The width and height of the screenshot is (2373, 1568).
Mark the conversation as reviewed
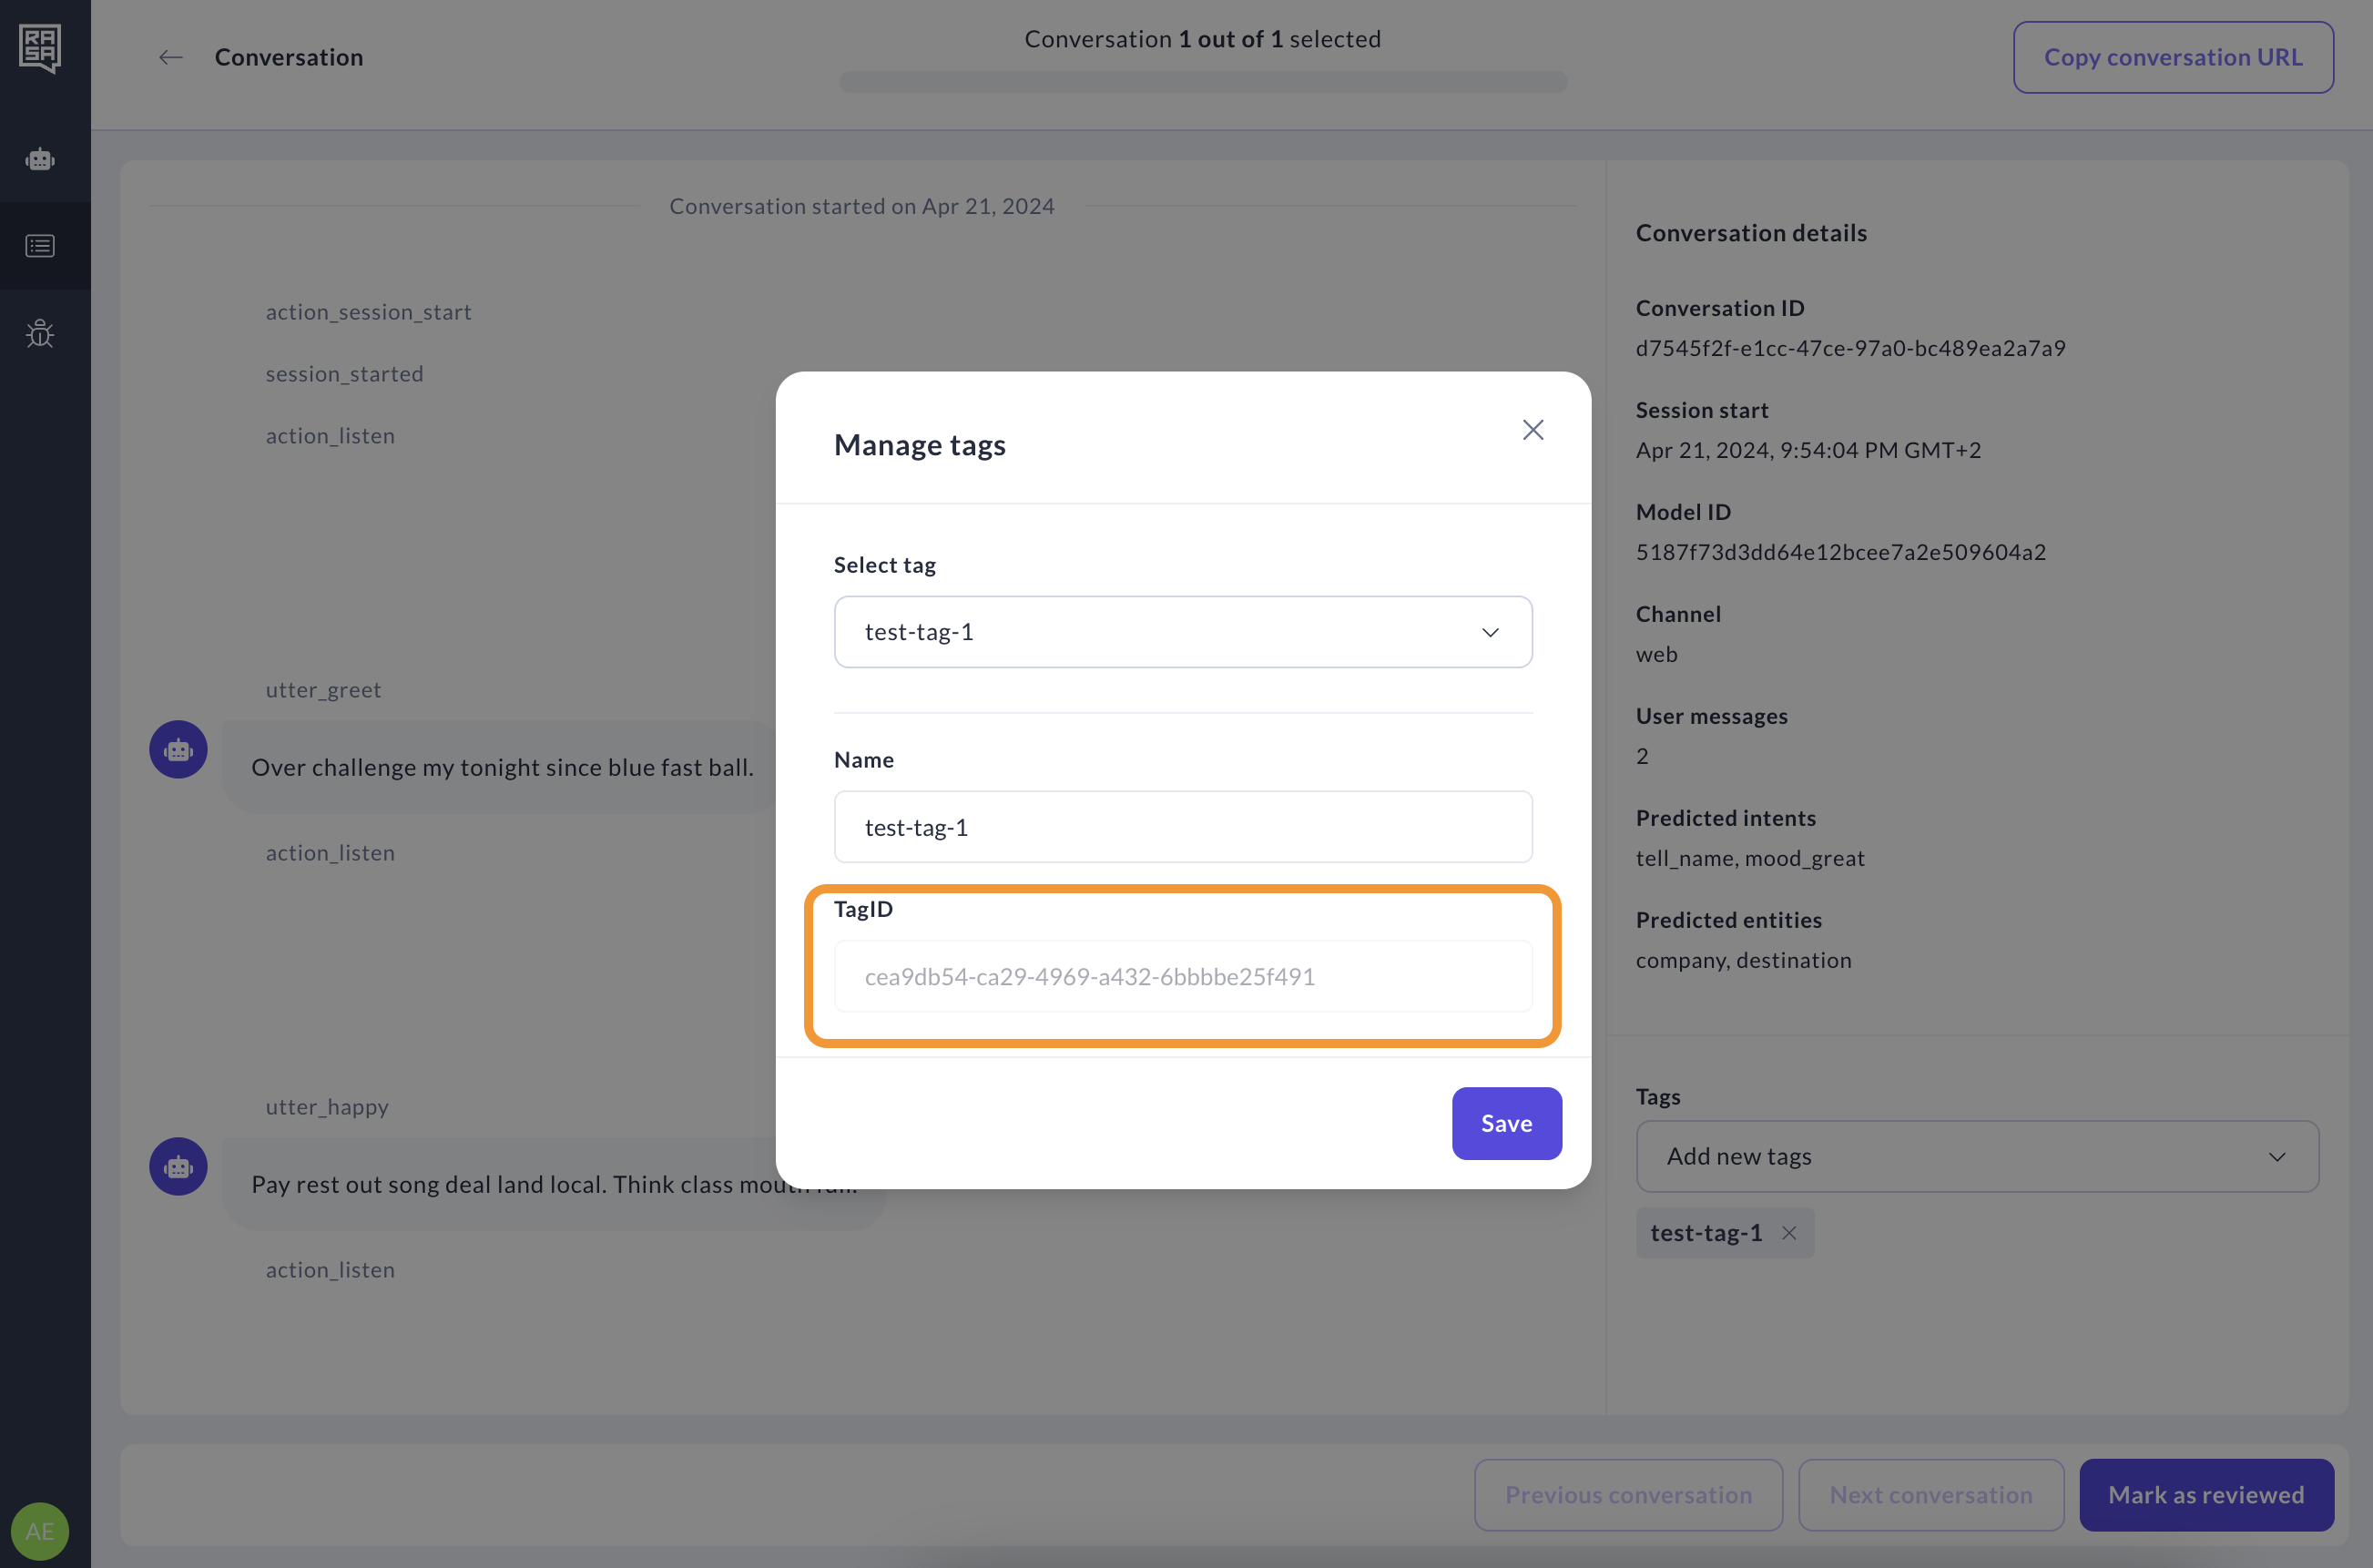click(x=2205, y=1494)
